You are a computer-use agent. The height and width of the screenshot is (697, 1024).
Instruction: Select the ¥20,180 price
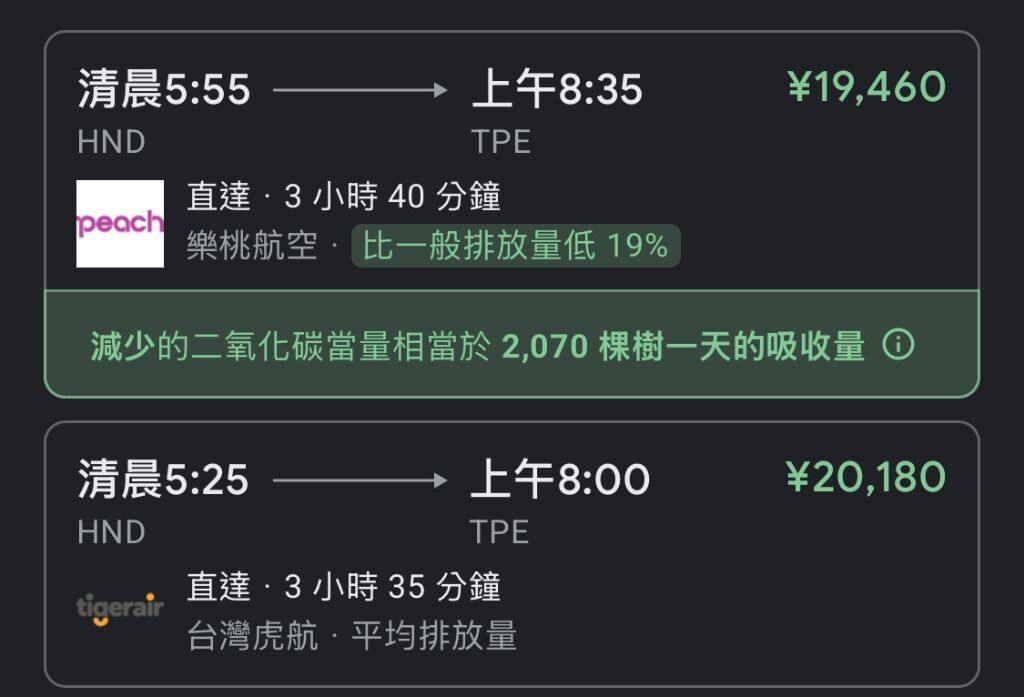[866, 477]
